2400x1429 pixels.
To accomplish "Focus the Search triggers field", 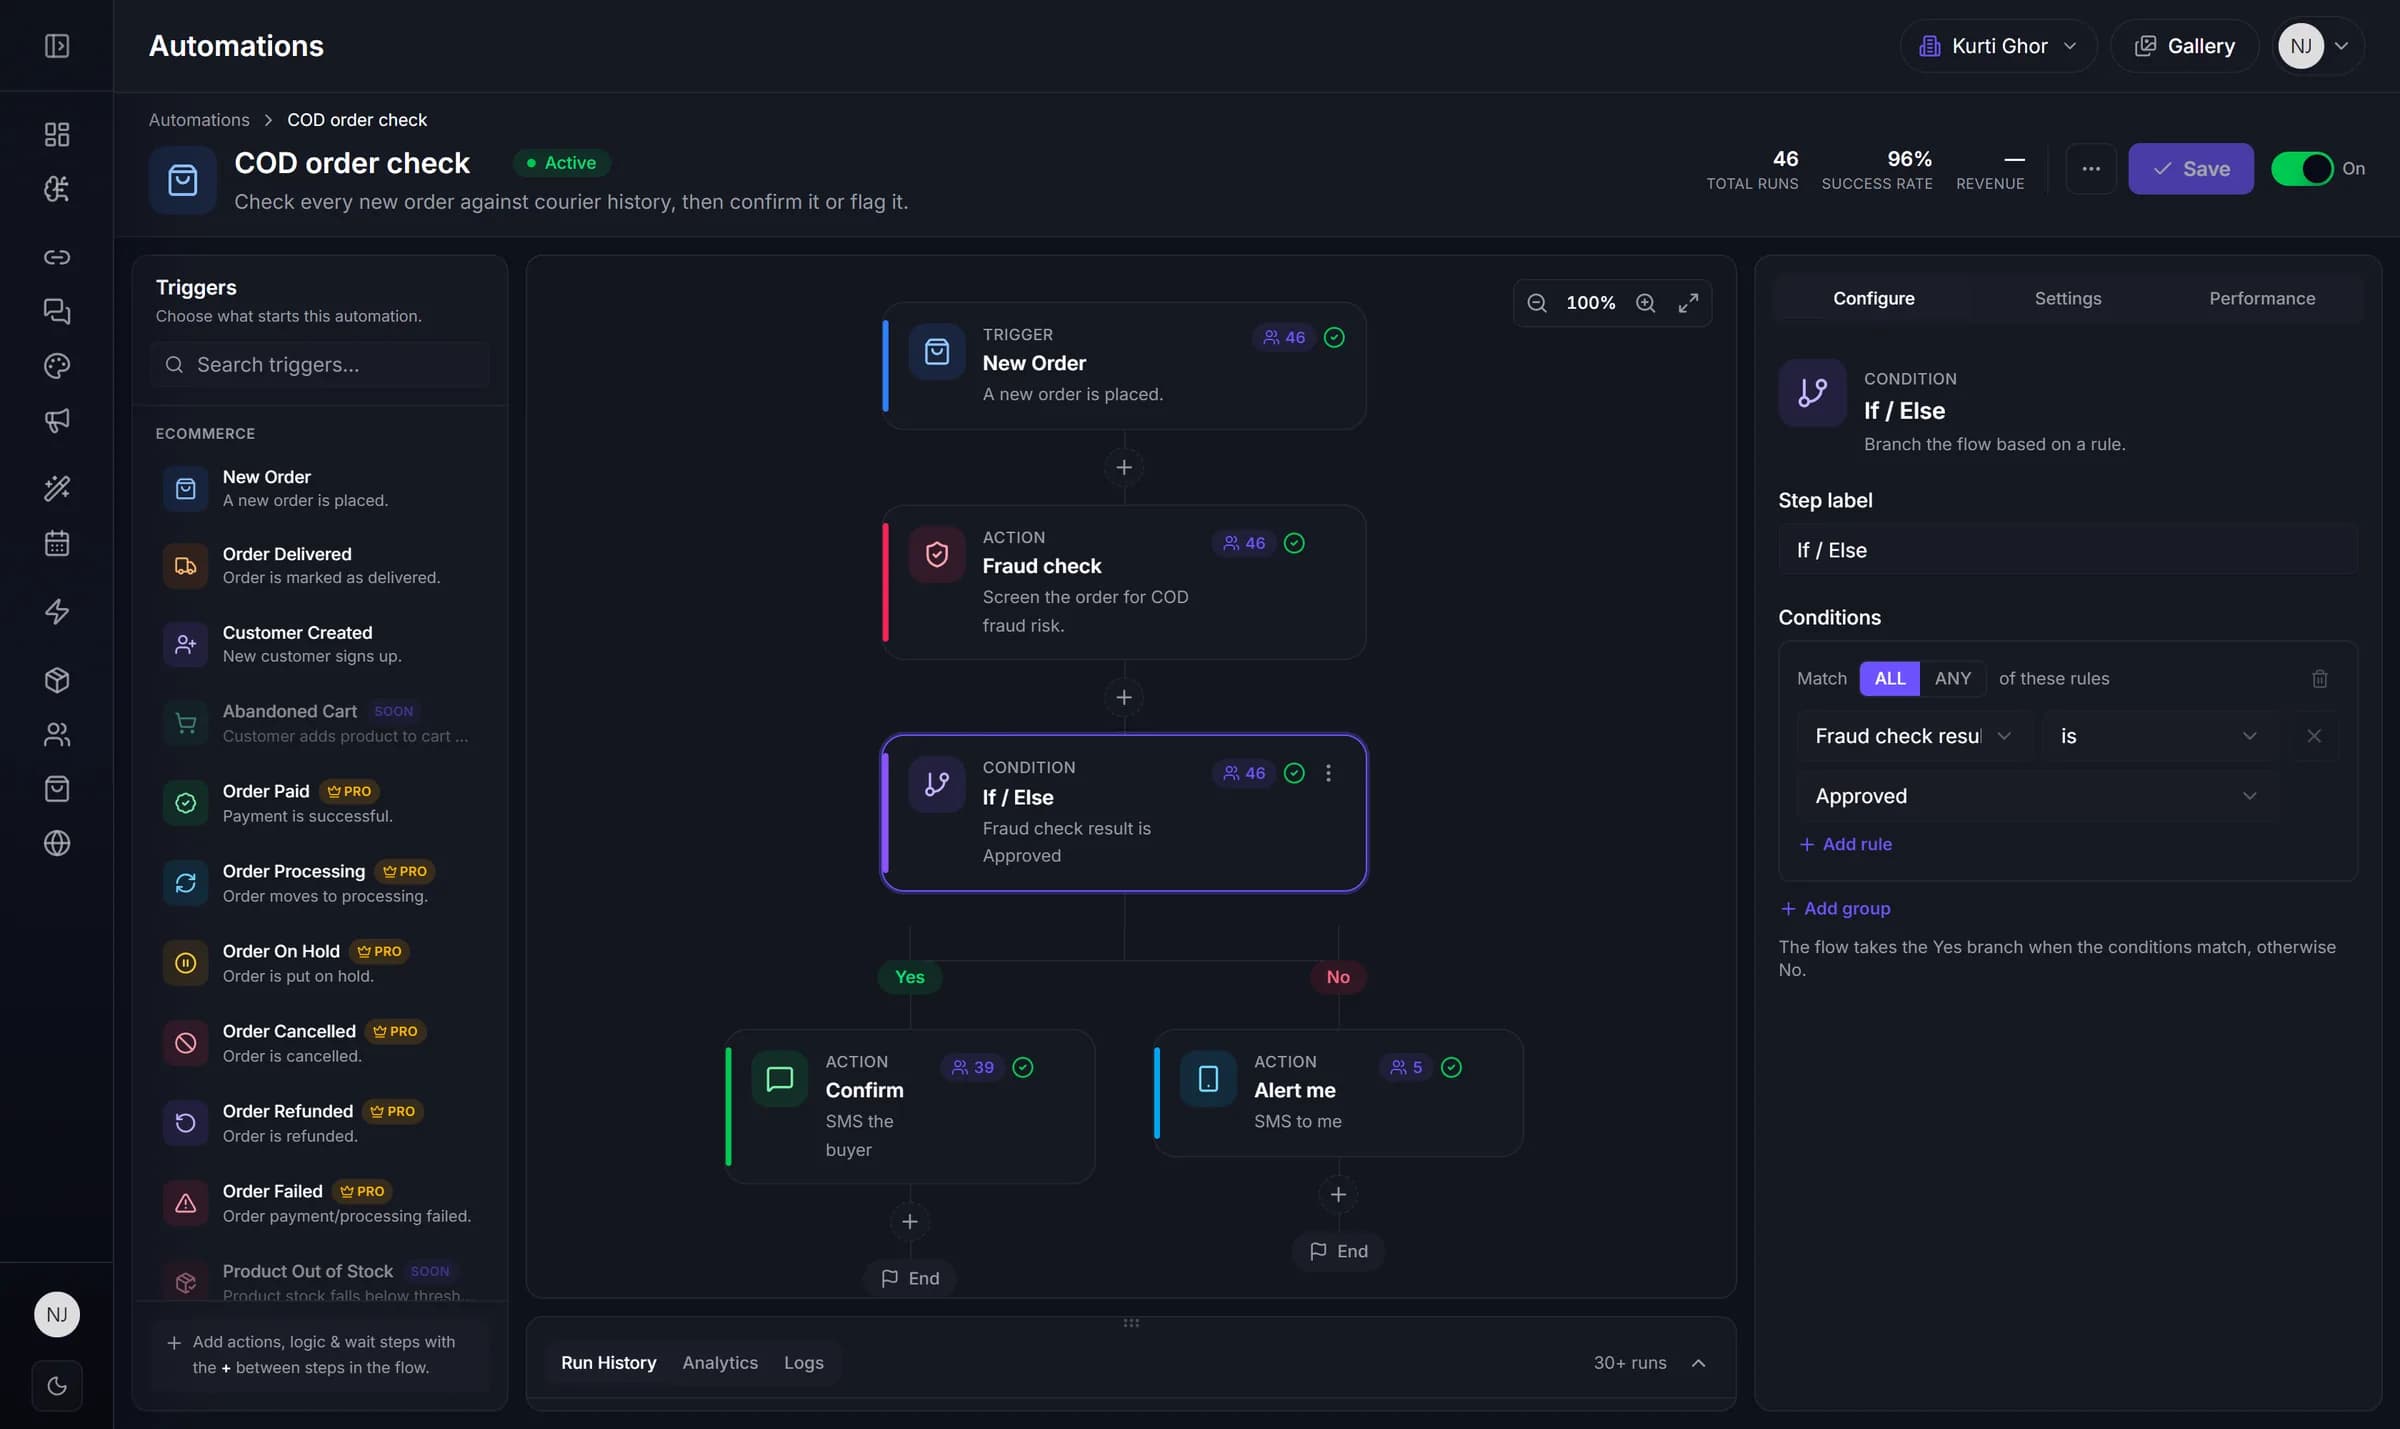I will point(320,365).
